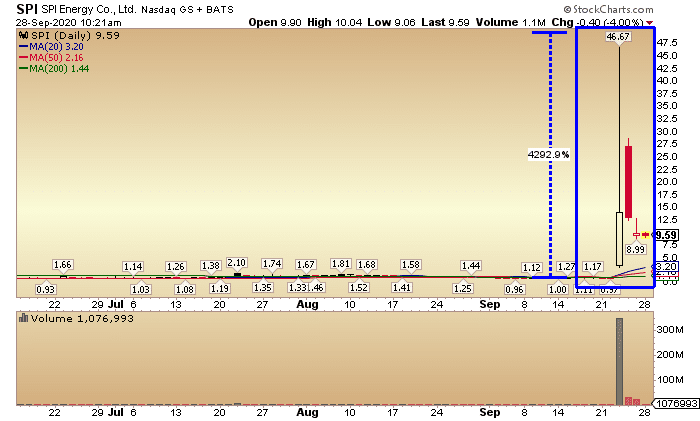Click the 20.0 price axis label

click(x=667, y=181)
